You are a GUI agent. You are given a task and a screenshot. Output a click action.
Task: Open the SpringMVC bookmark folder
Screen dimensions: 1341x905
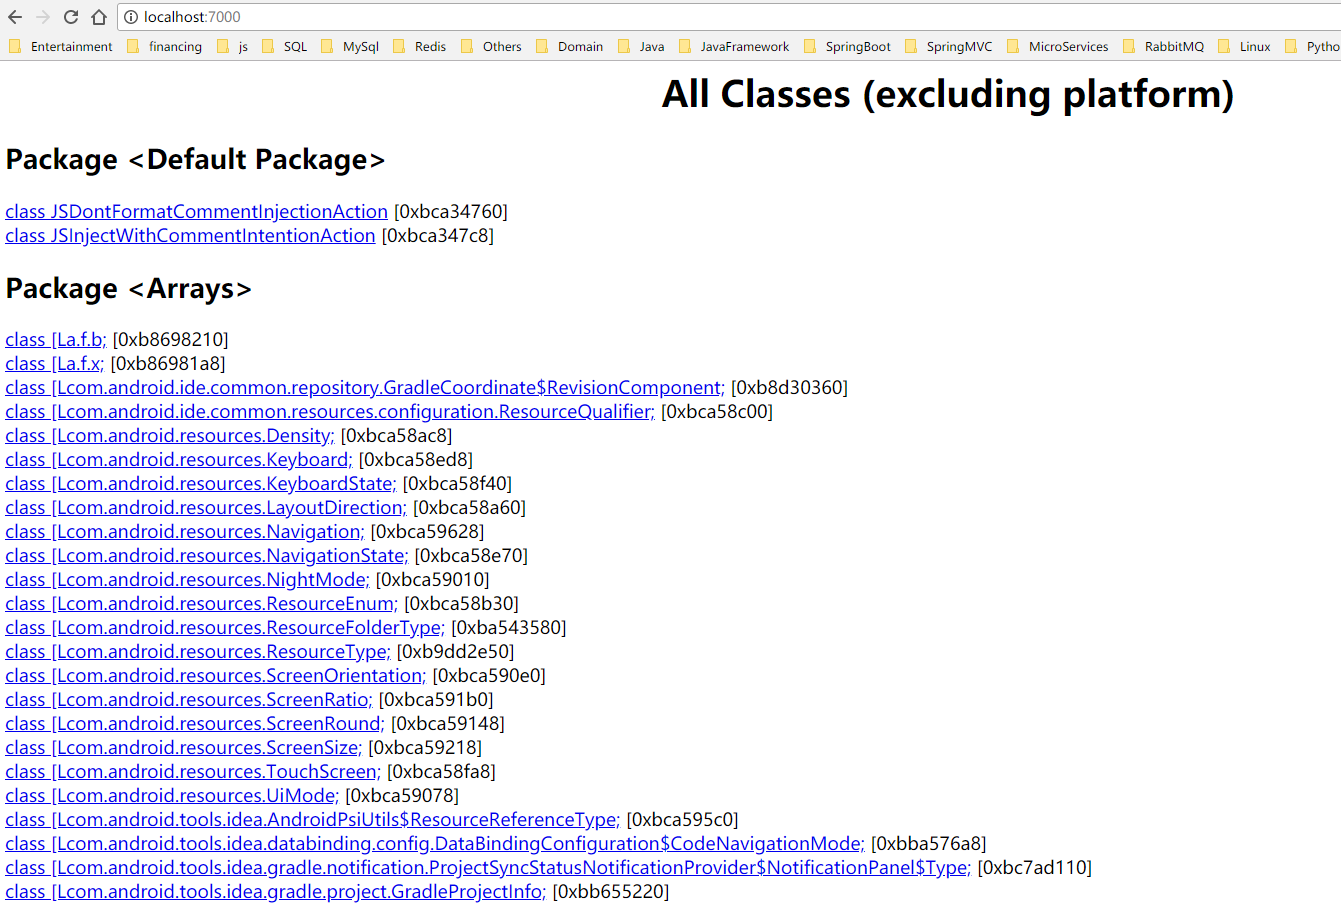tap(949, 46)
